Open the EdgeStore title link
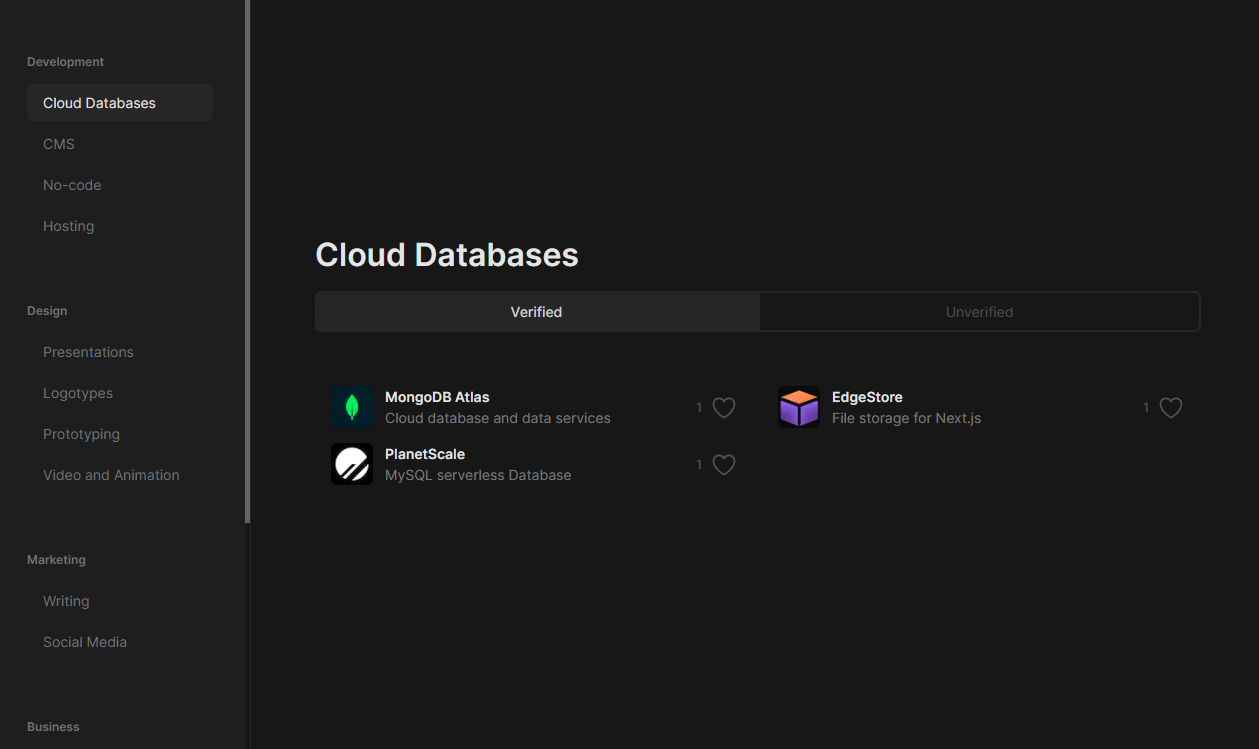 coord(867,397)
